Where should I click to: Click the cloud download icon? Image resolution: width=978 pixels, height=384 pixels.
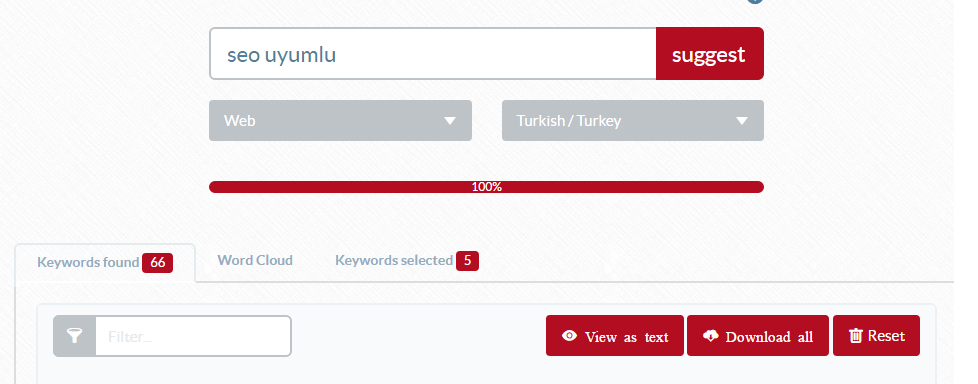pyautogui.click(x=710, y=336)
